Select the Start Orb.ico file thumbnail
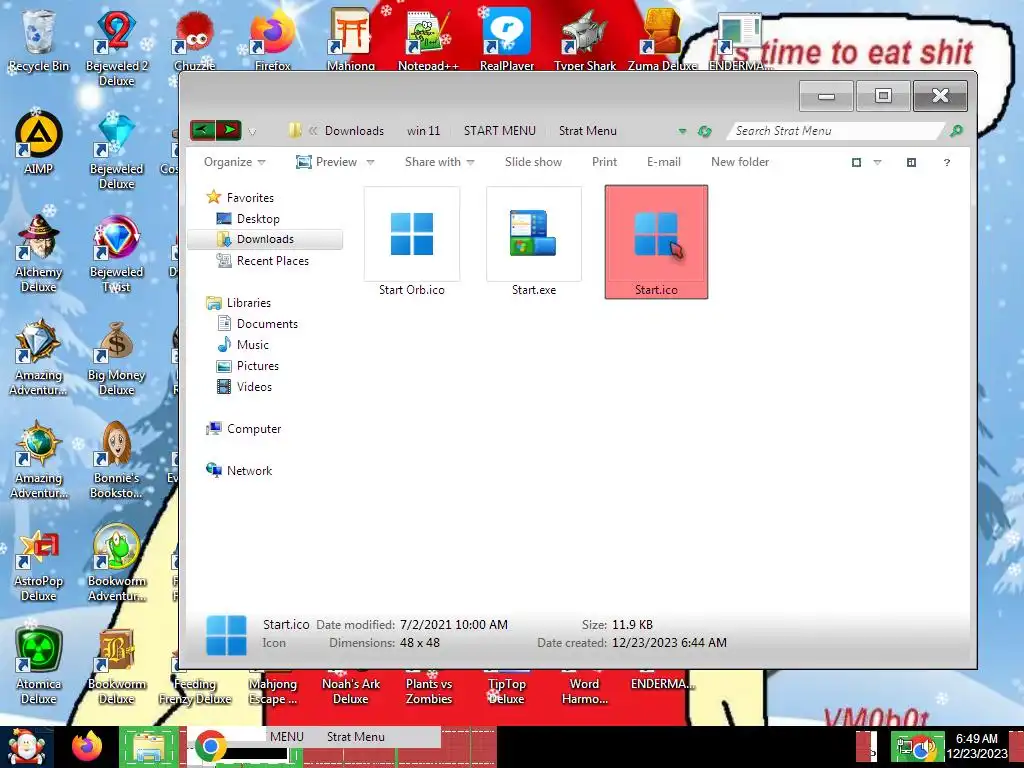This screenshot has height=768, width=1024. tap(411, 242)
